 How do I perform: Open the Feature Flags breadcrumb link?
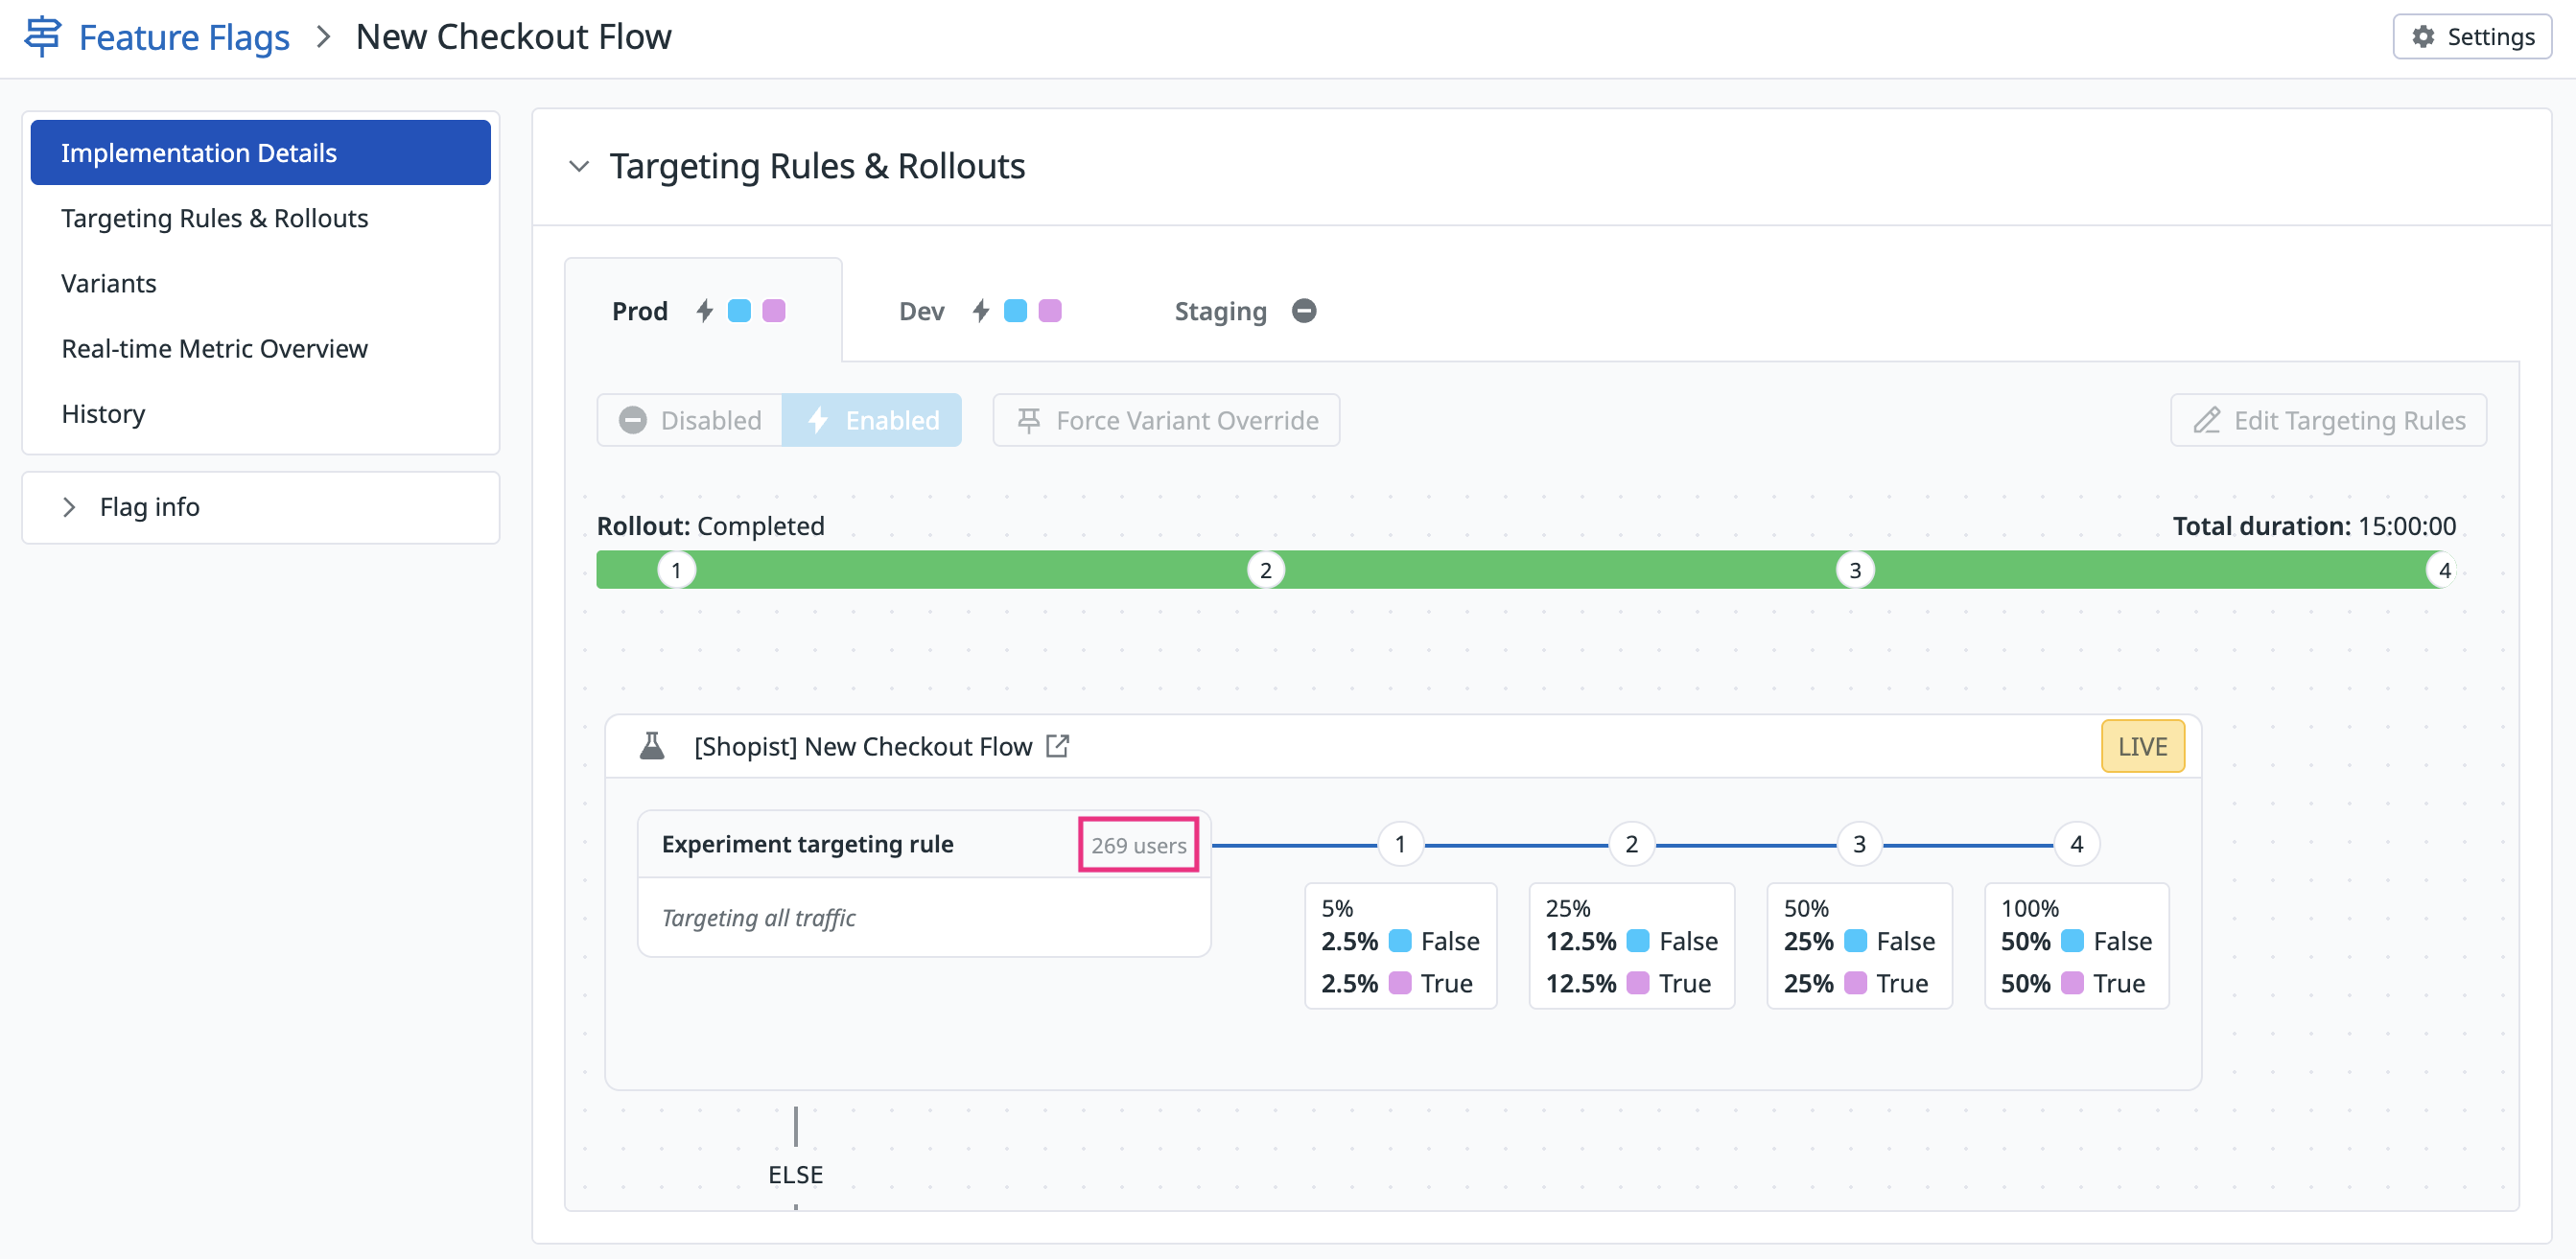(x=184, y=37)
